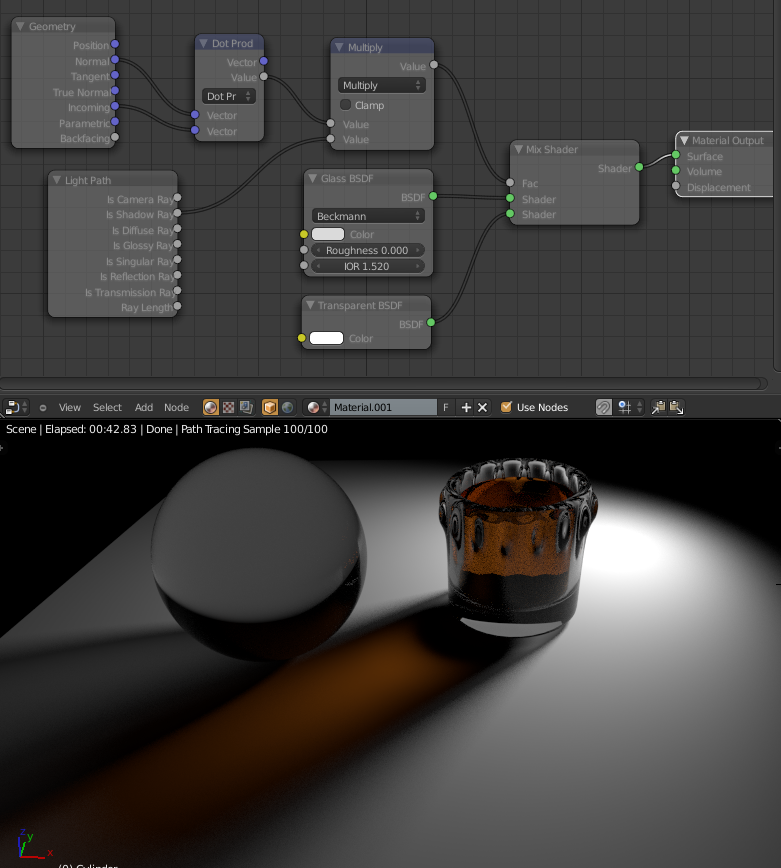The height and width of the screenshot is (868, 781).
Task: Click the plus icon to add new material
Action: point(466,407)
